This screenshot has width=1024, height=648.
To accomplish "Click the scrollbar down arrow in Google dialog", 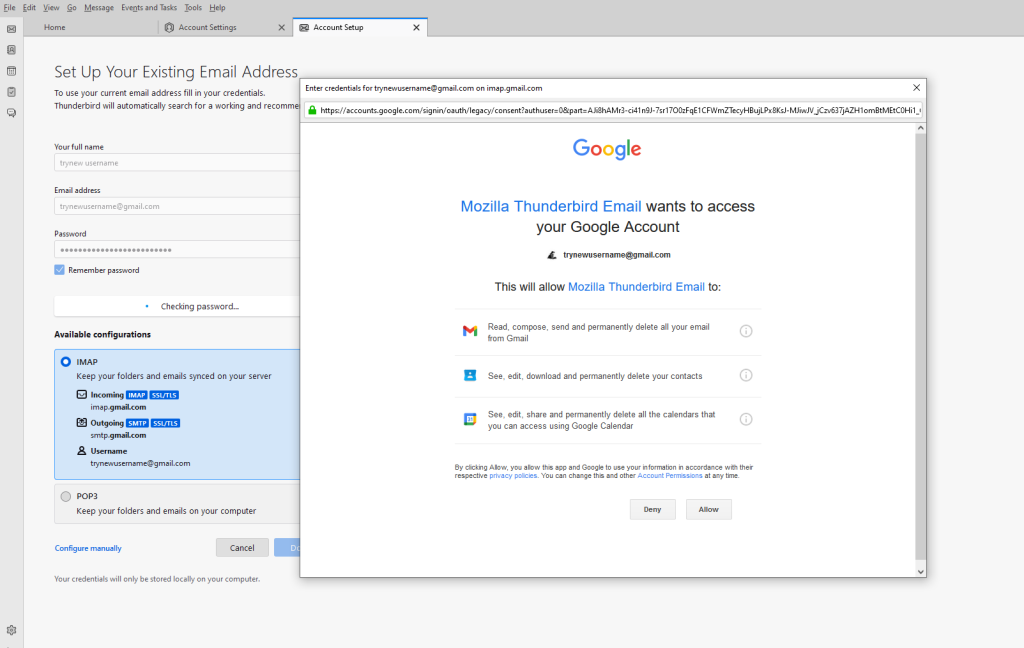I will point(920,571).
